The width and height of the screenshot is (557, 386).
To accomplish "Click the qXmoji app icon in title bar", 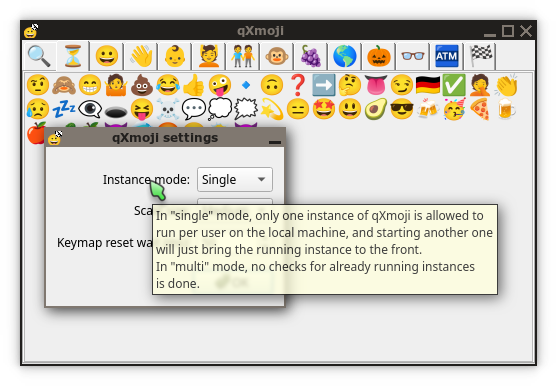I will pyautogui.click(x=31, y=31).
